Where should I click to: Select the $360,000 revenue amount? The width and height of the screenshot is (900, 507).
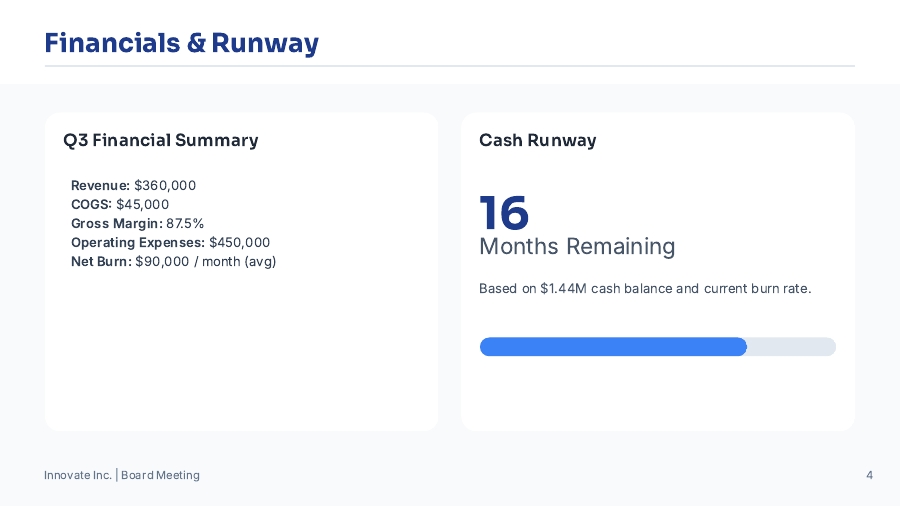click(165, 185)
